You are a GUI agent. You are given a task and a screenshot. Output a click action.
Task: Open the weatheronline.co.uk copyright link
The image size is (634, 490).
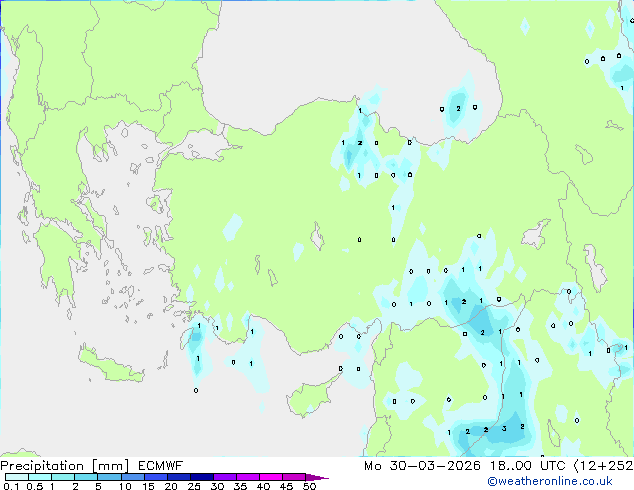[550, 481]
